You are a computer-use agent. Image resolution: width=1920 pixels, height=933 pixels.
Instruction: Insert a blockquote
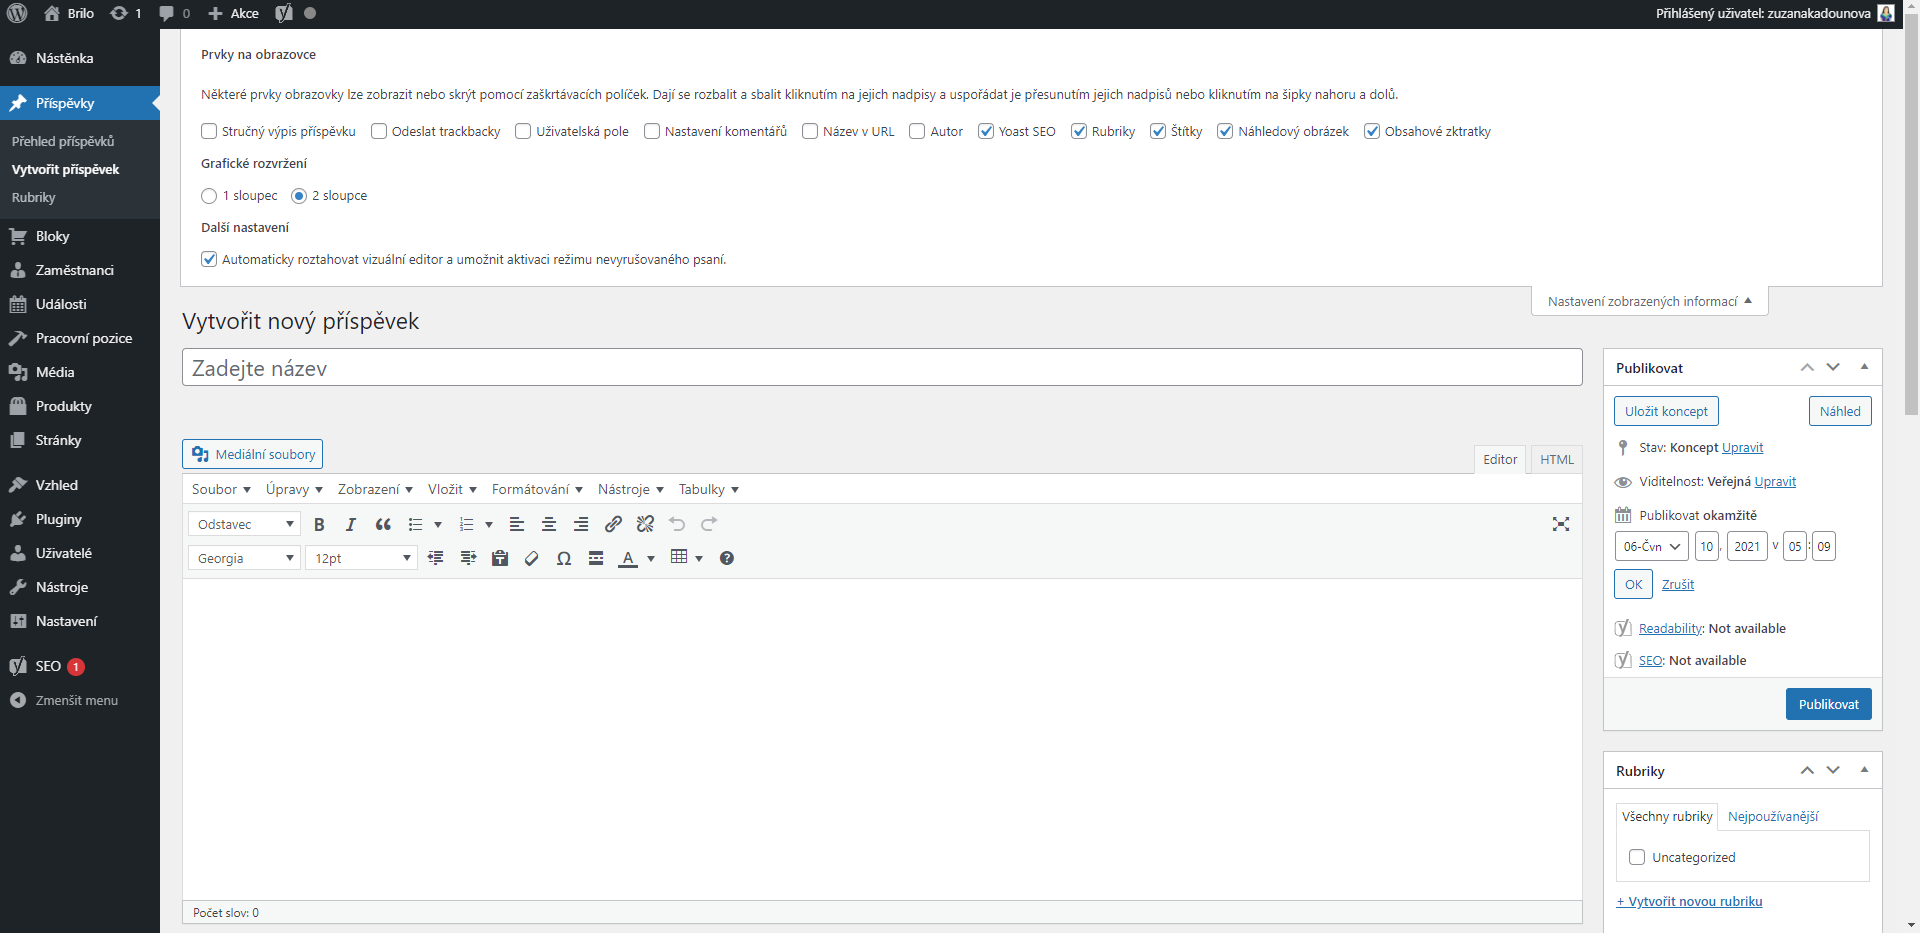coord(383,525)
